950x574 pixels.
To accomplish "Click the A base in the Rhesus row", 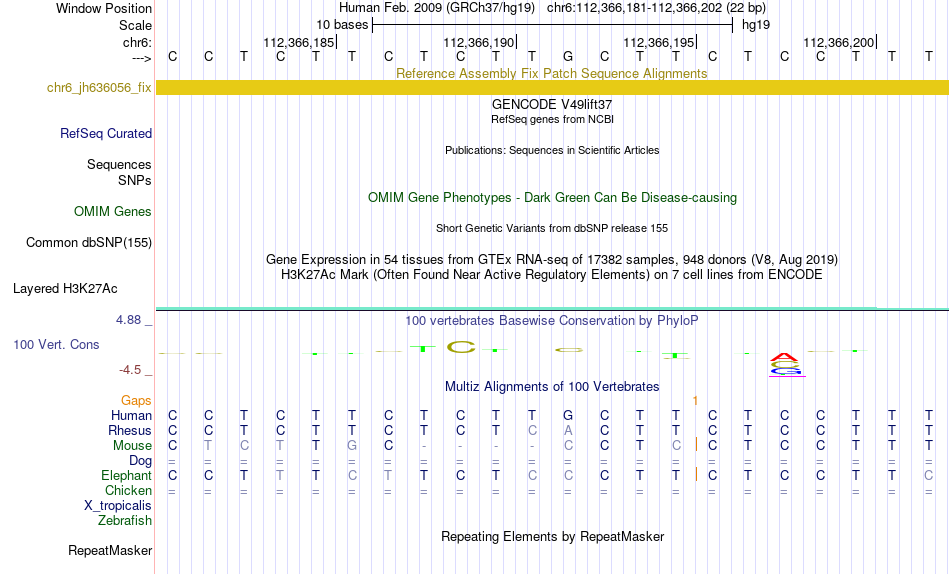I will 568,430.
